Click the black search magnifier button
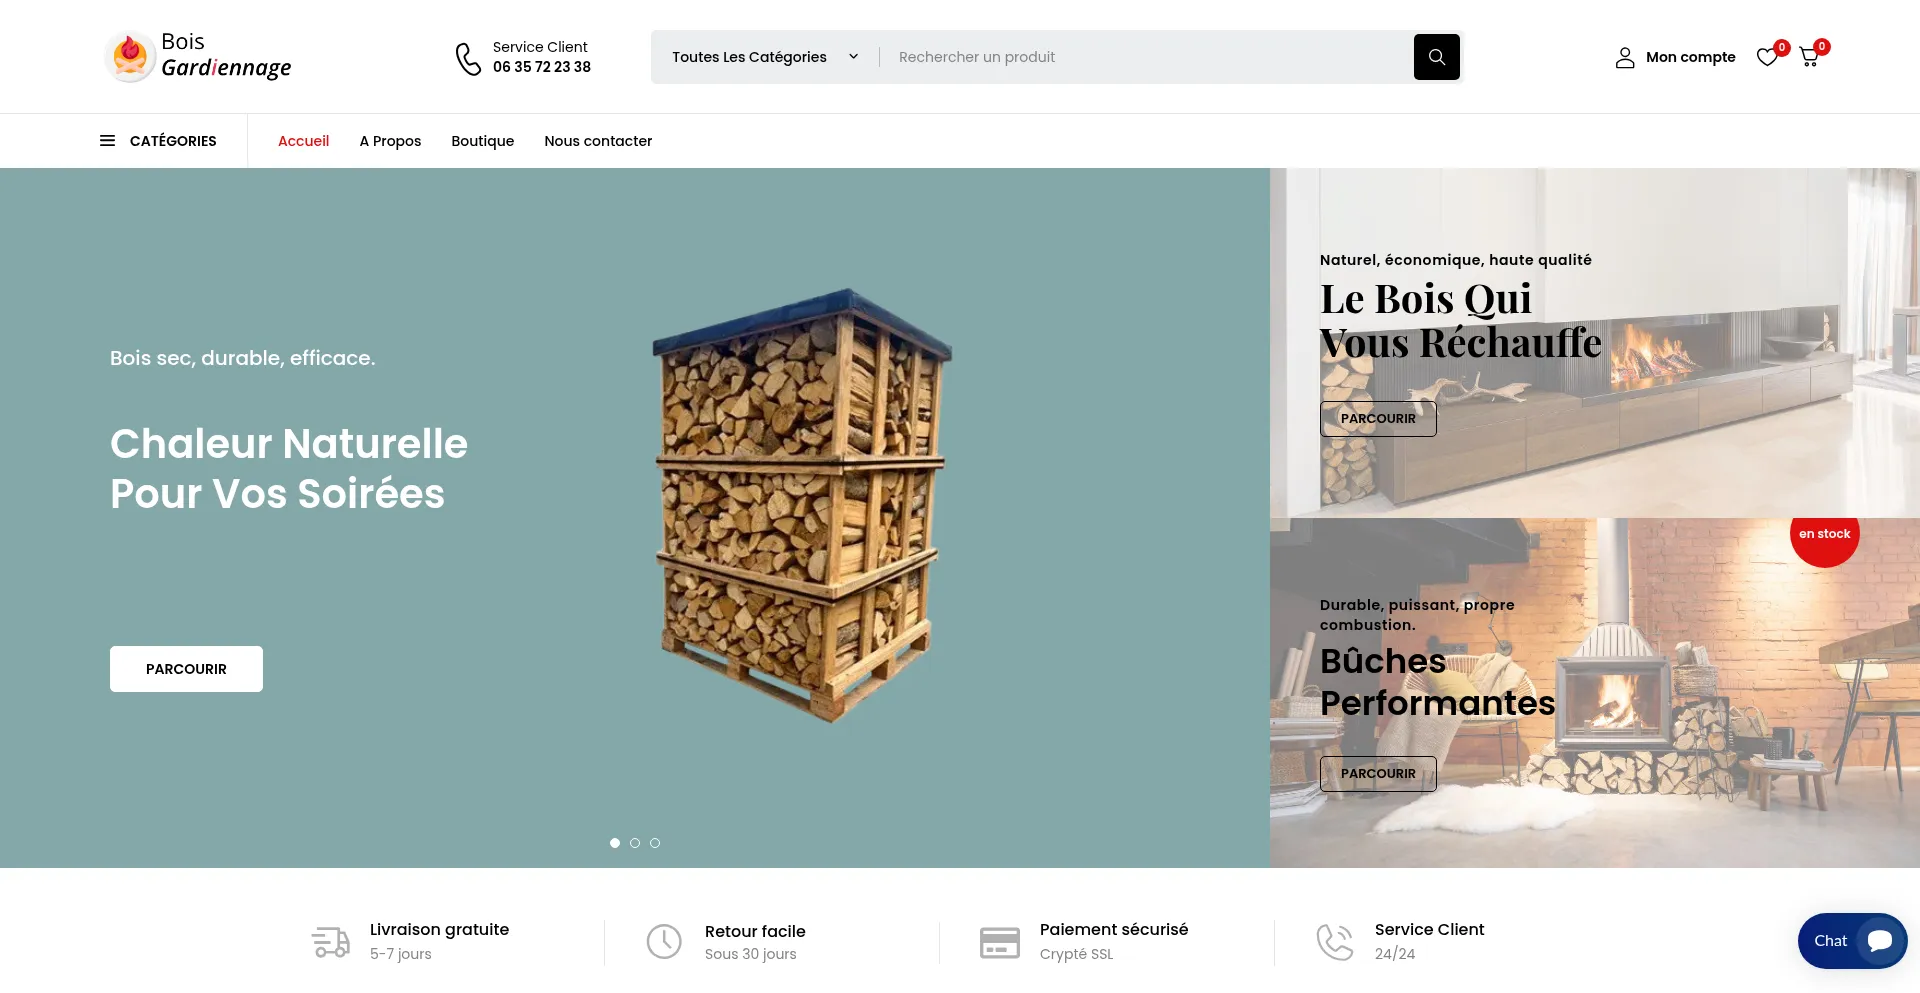The image size is (1920, 993). [1436, 57]
